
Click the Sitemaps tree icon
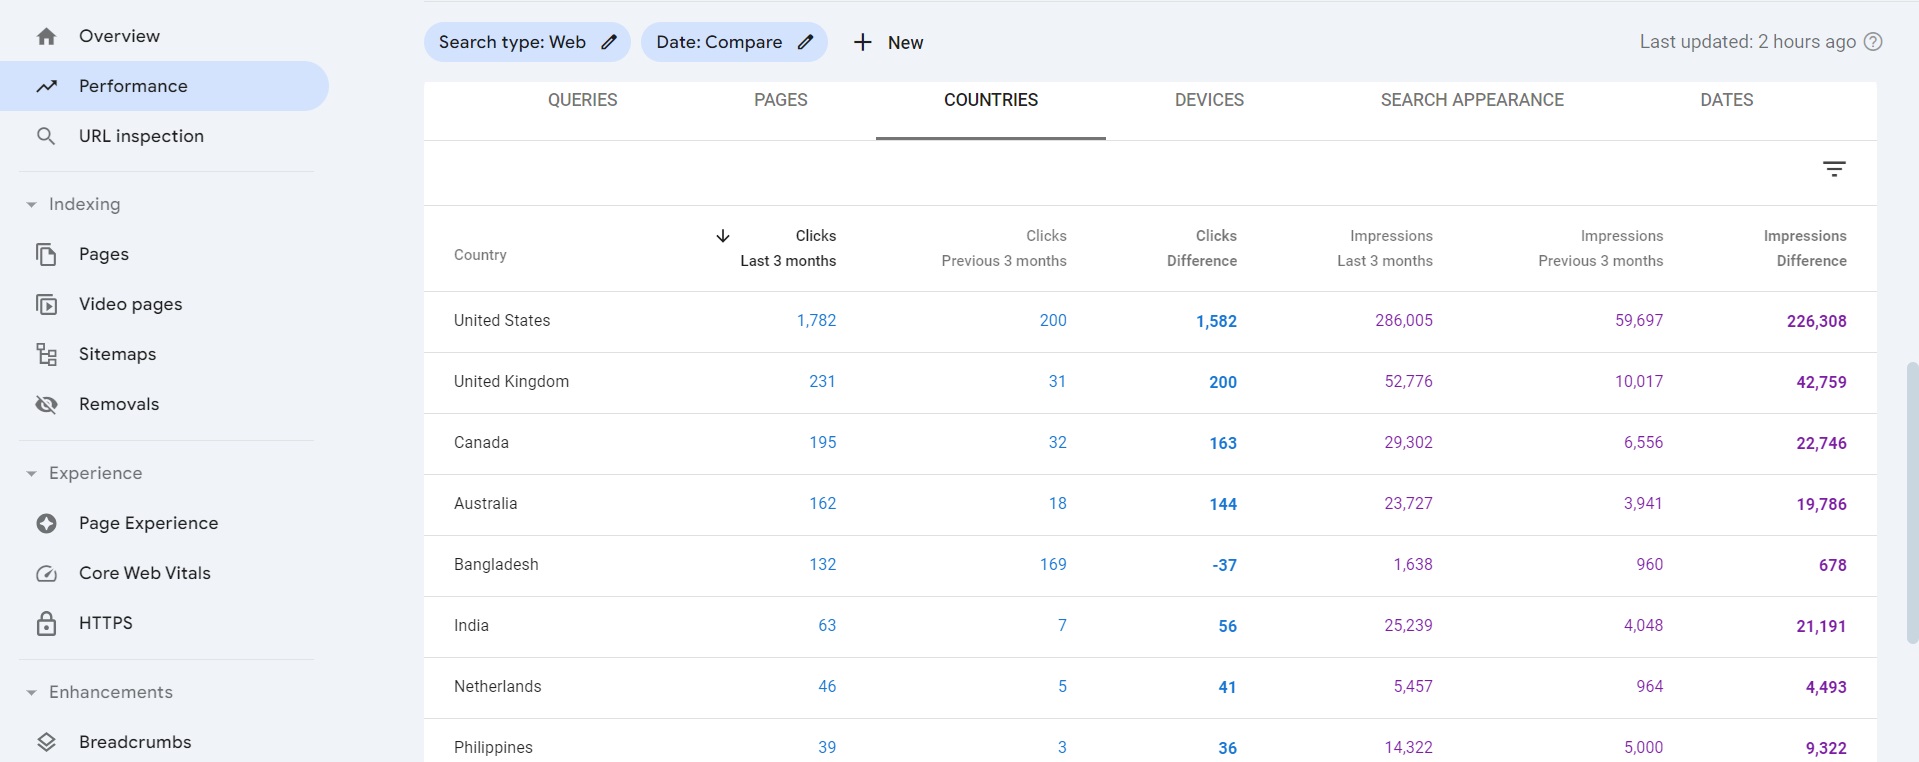46,354
